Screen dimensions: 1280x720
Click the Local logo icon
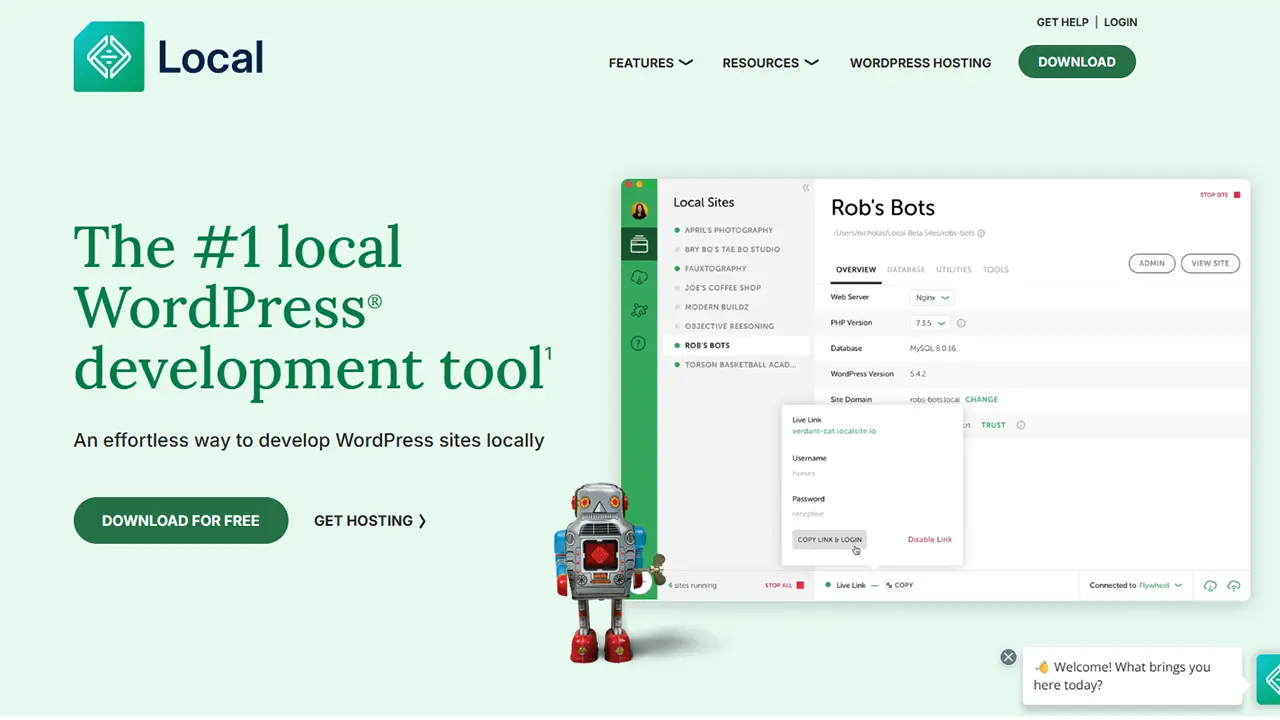109,57
